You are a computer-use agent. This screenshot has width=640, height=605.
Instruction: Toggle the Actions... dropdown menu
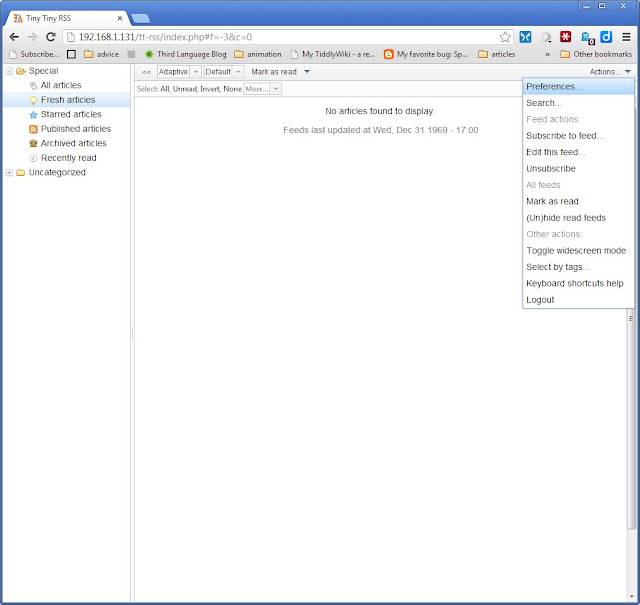tap(610, 72)
